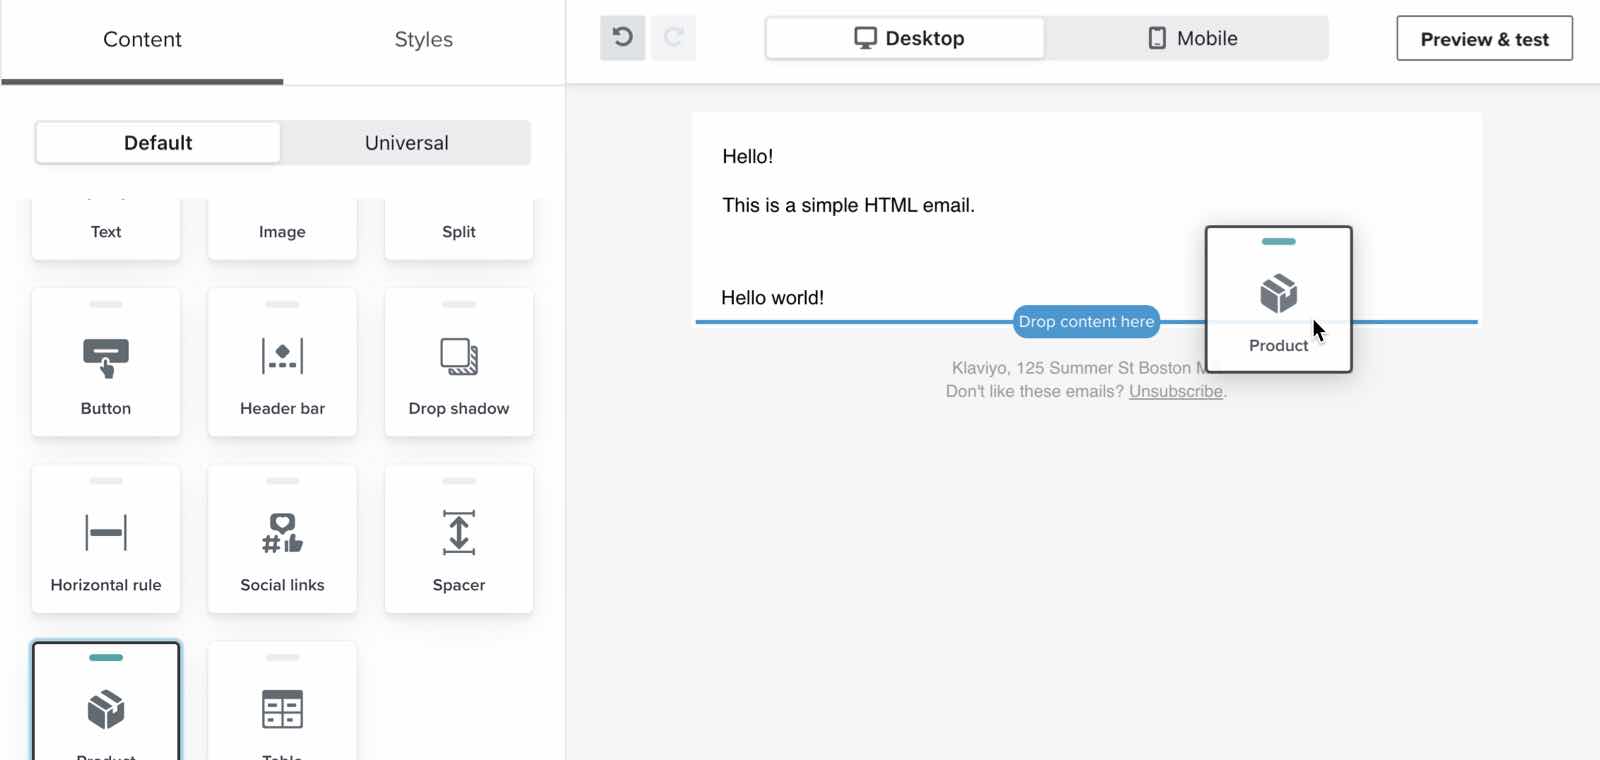This screenshot has width=1600, height=760.
Task: Select the Social links block icon
Action: pos(282,533)
